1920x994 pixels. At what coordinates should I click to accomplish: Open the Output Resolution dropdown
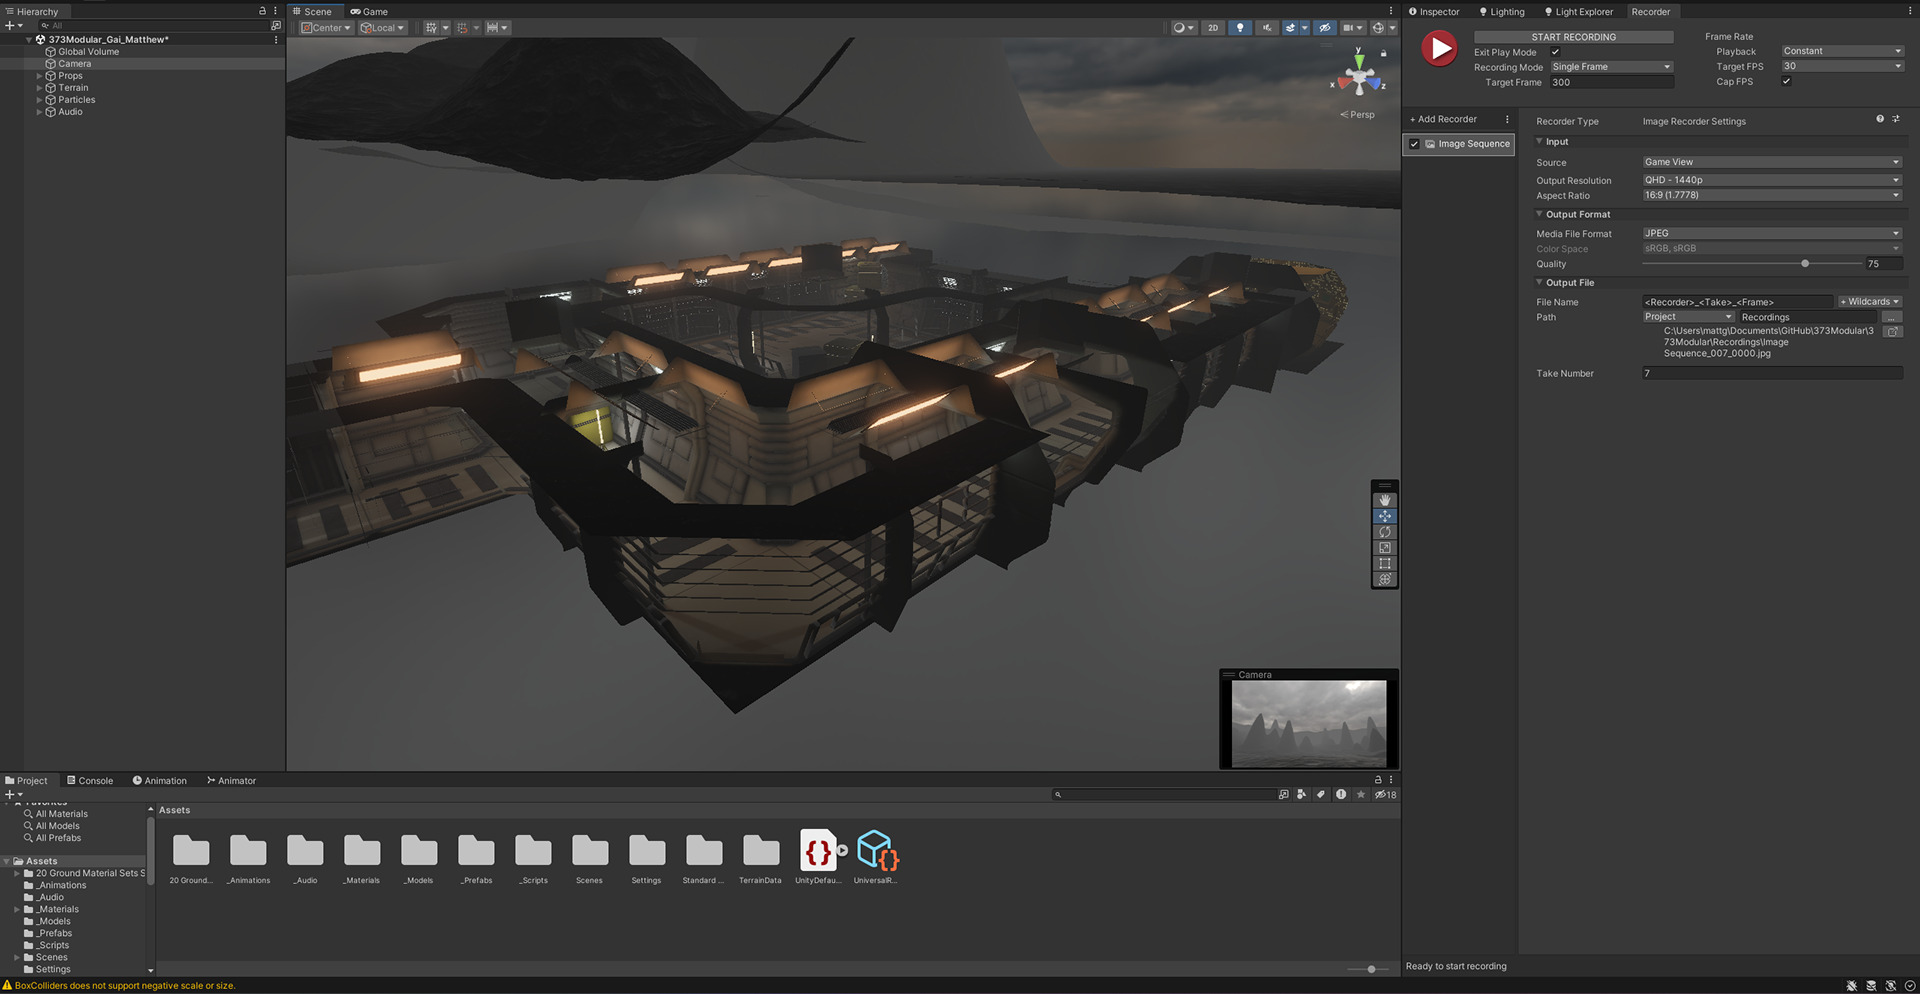1771,181
